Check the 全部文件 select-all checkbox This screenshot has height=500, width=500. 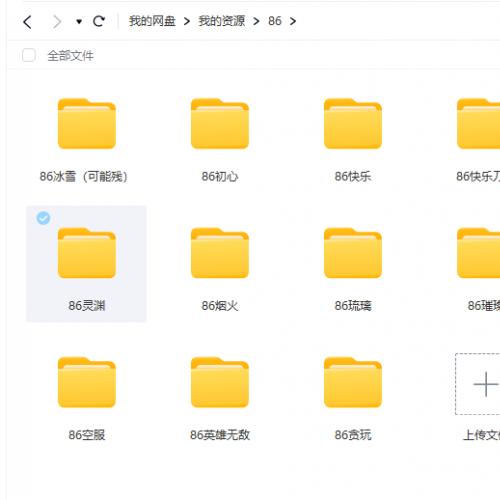29,55
